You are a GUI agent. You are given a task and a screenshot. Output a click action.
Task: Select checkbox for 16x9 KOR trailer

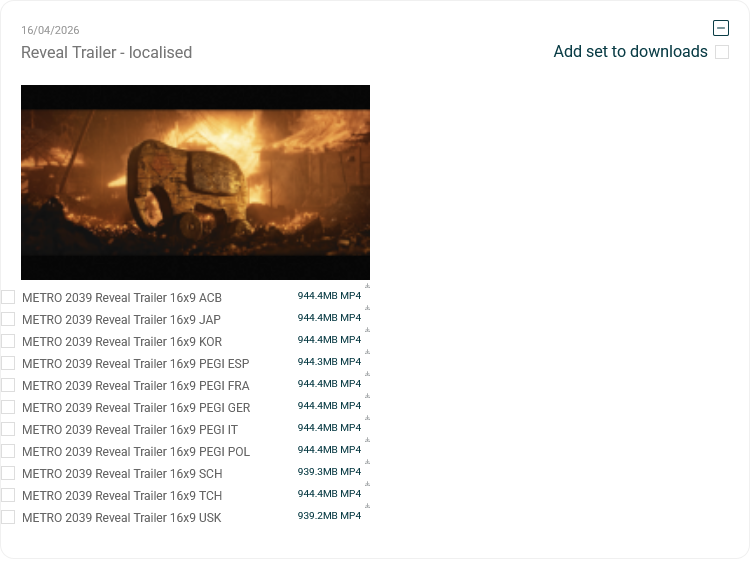pos(8,341)
